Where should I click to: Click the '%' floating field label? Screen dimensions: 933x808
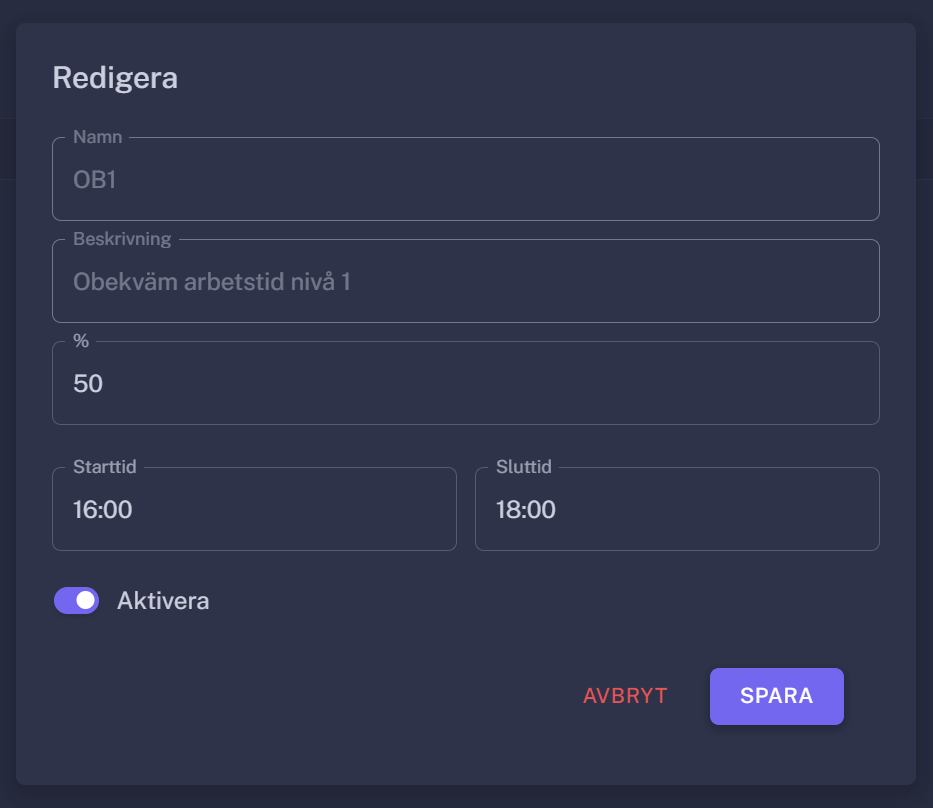tap(81, 341)
